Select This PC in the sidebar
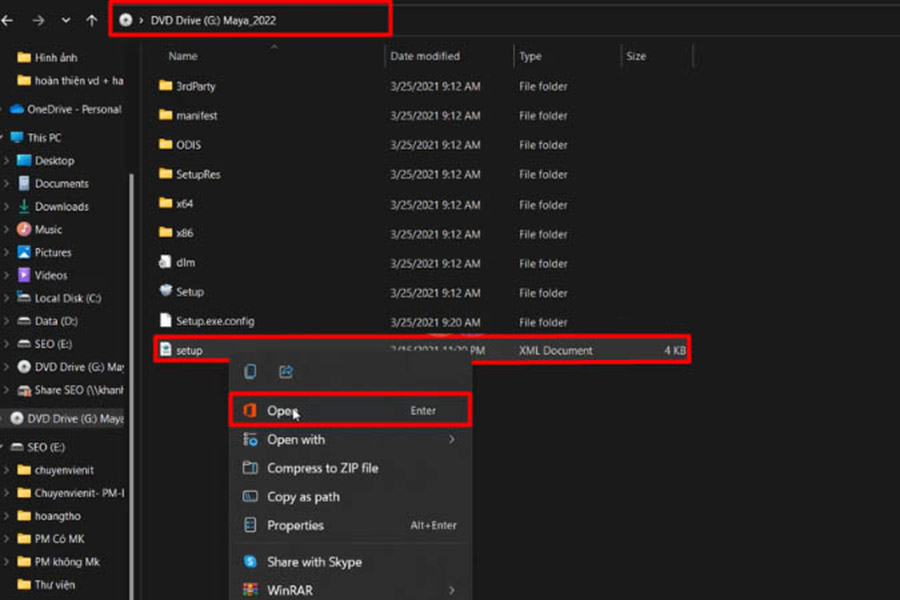The image size is (900, 600). 36,138
